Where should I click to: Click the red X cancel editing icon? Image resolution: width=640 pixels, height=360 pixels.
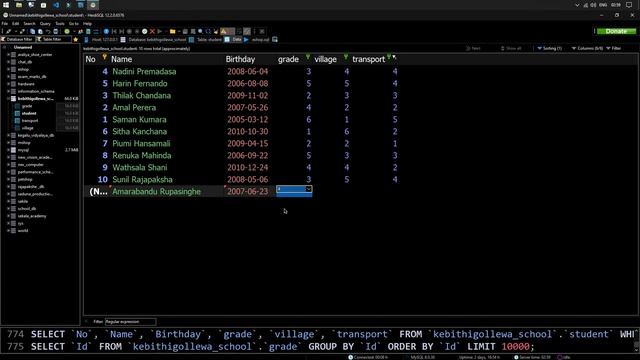152,31
